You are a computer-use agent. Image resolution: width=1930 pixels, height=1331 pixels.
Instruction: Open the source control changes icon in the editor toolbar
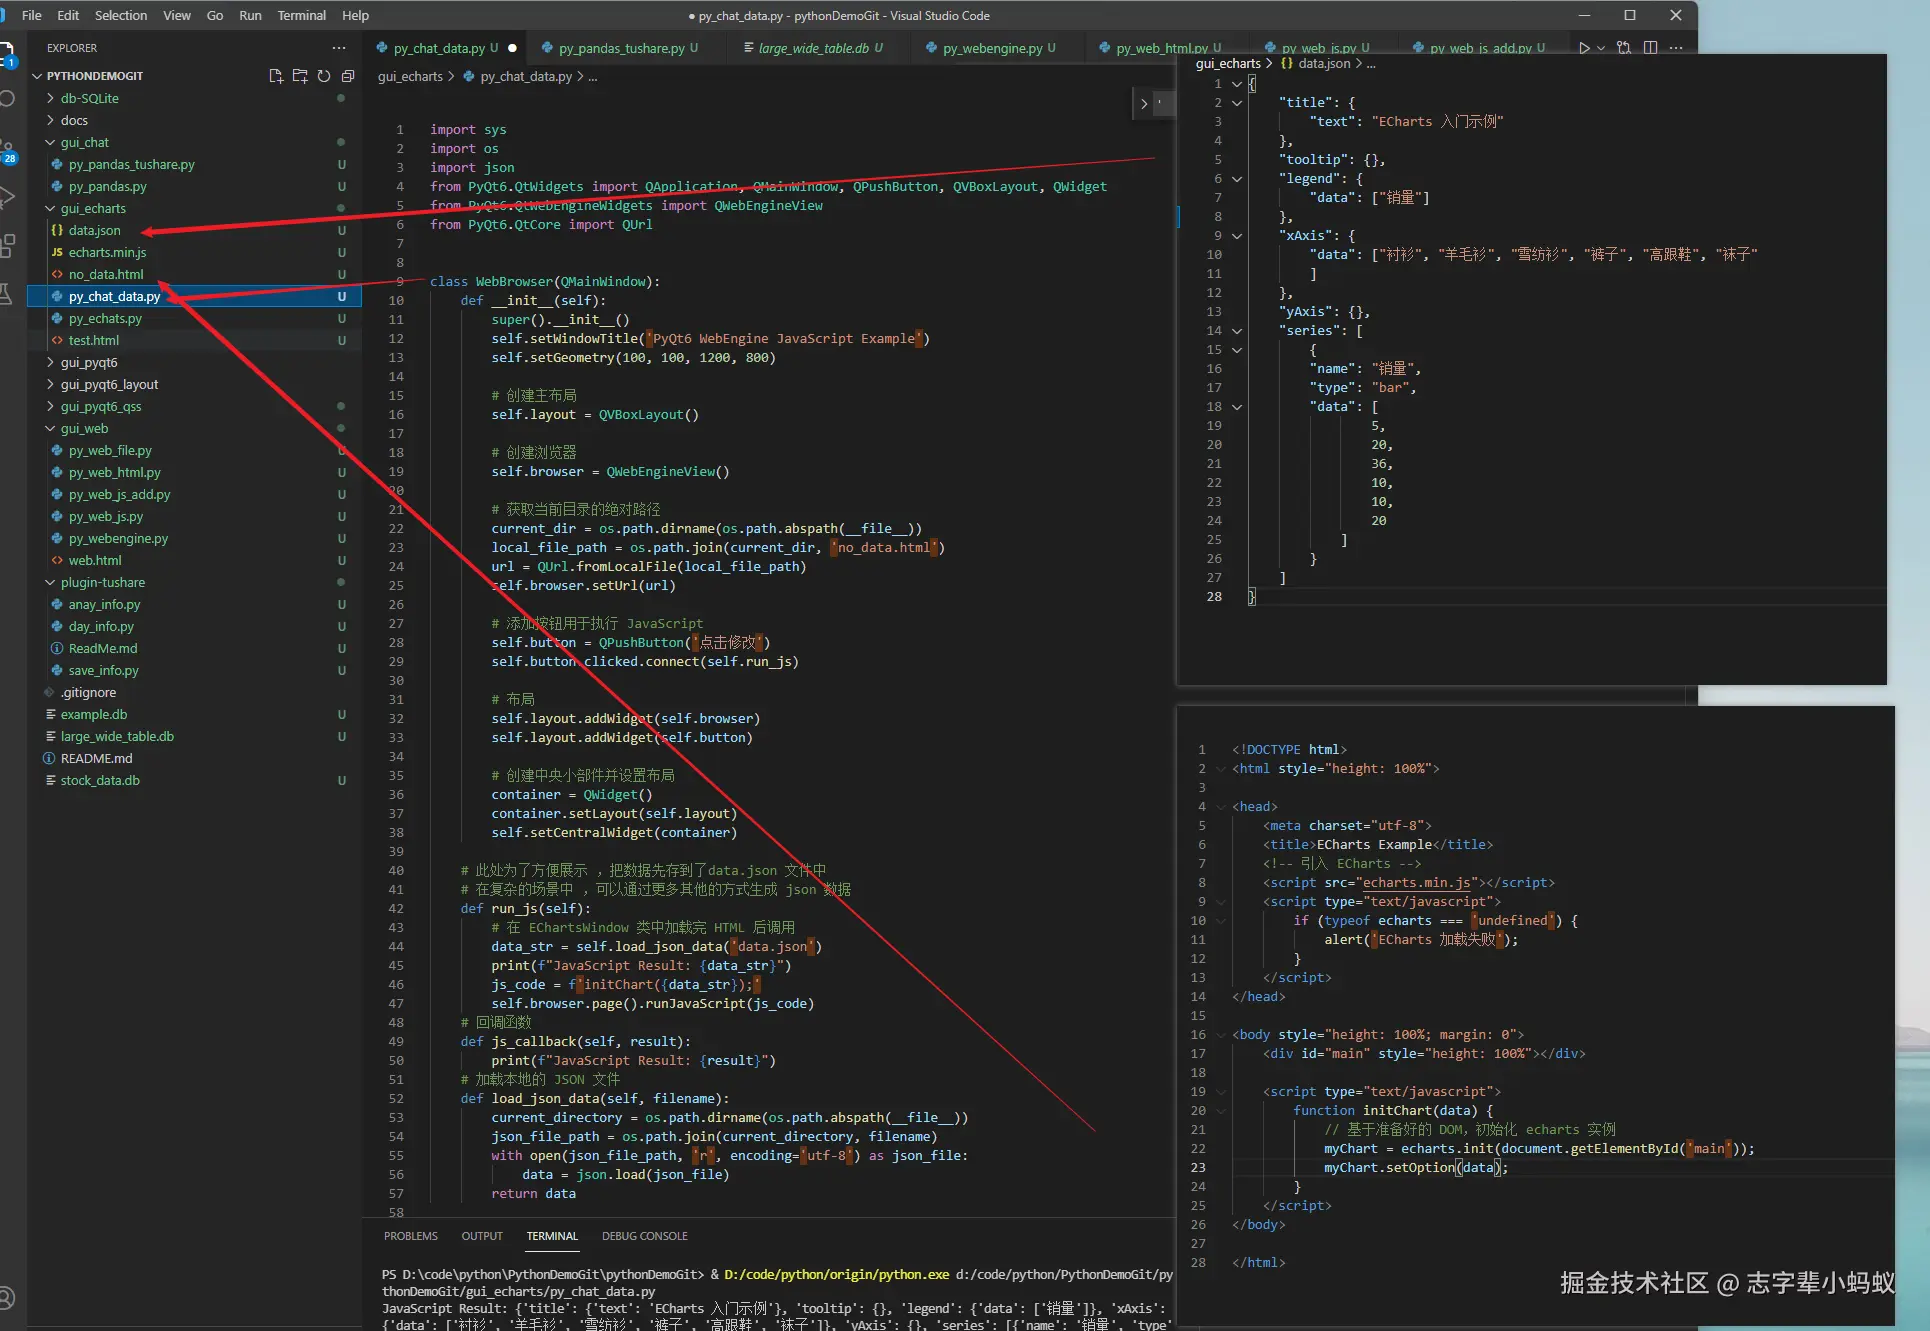[1624, 48]
